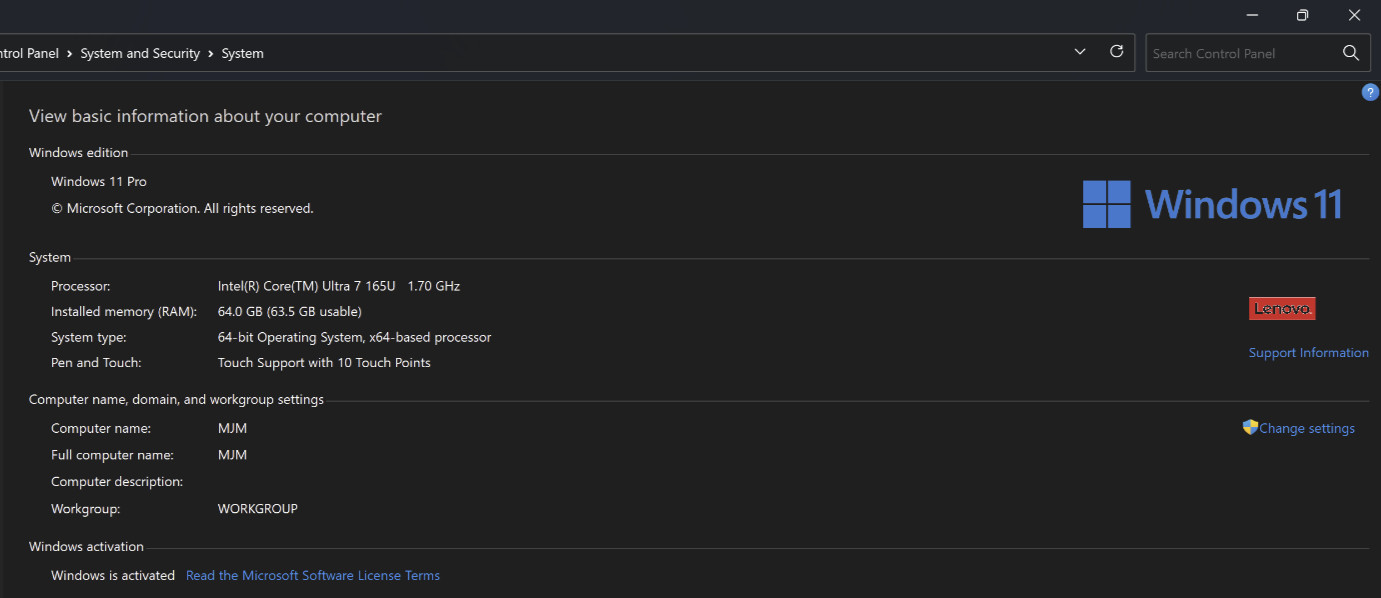The image size is (1381, 598).
Task: Click the search magnifier icon
Action: click(x=1350, y=53)
